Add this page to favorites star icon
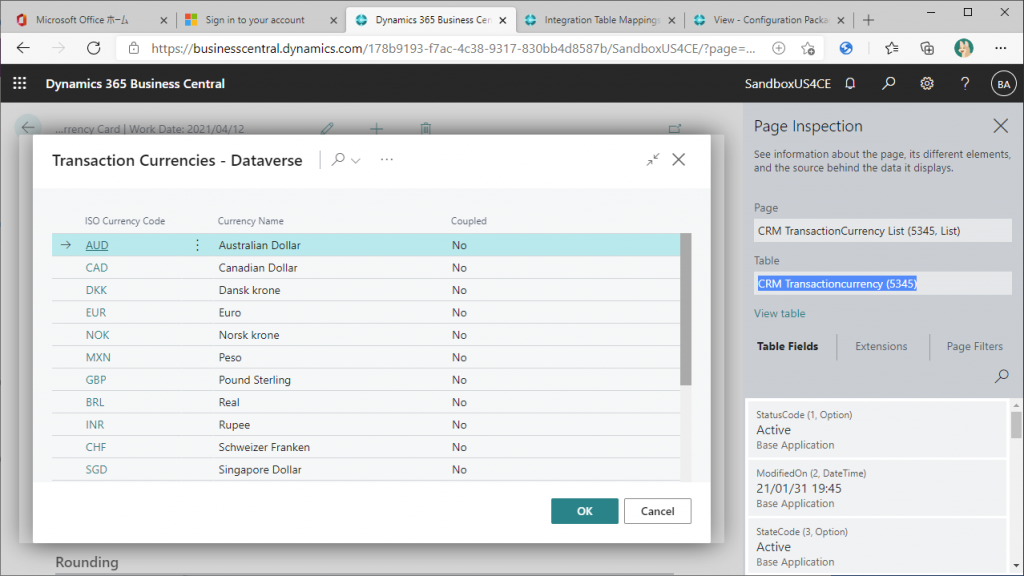The height and width of the screenshot is (576, 1024). tap(808, 48)
